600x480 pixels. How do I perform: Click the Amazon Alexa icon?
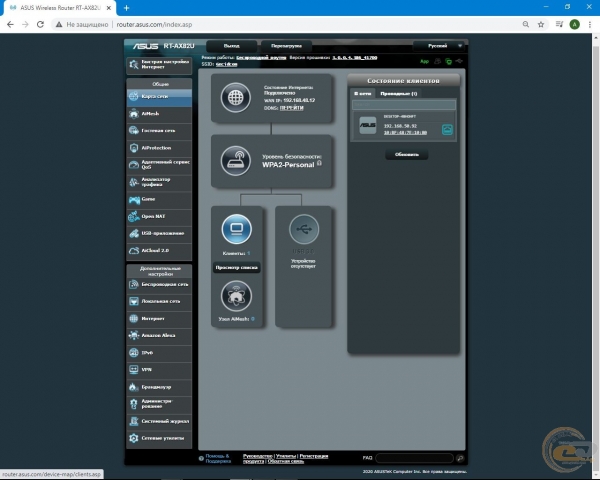coord(134,335)
